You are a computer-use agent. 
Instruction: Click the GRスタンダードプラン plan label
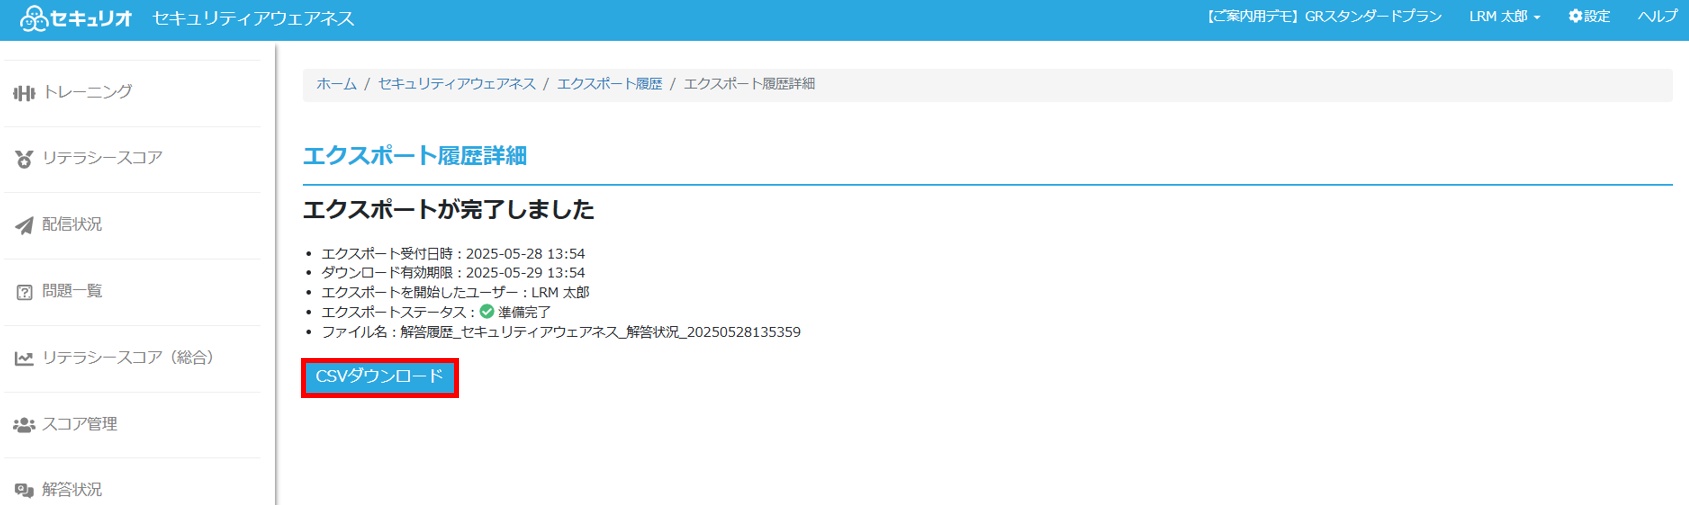(1324, 16)
